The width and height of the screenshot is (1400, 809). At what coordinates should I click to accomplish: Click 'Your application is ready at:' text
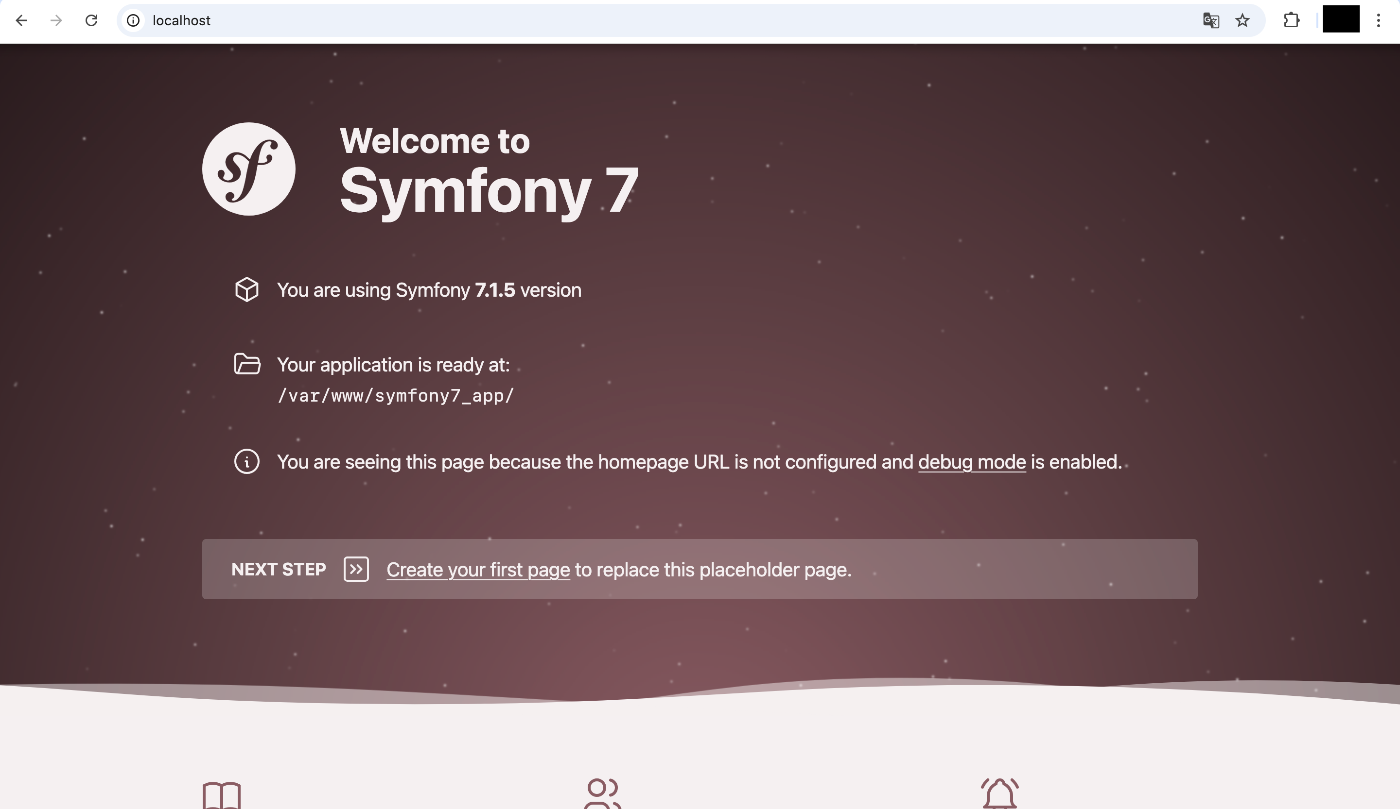click(x=393, y=365)
